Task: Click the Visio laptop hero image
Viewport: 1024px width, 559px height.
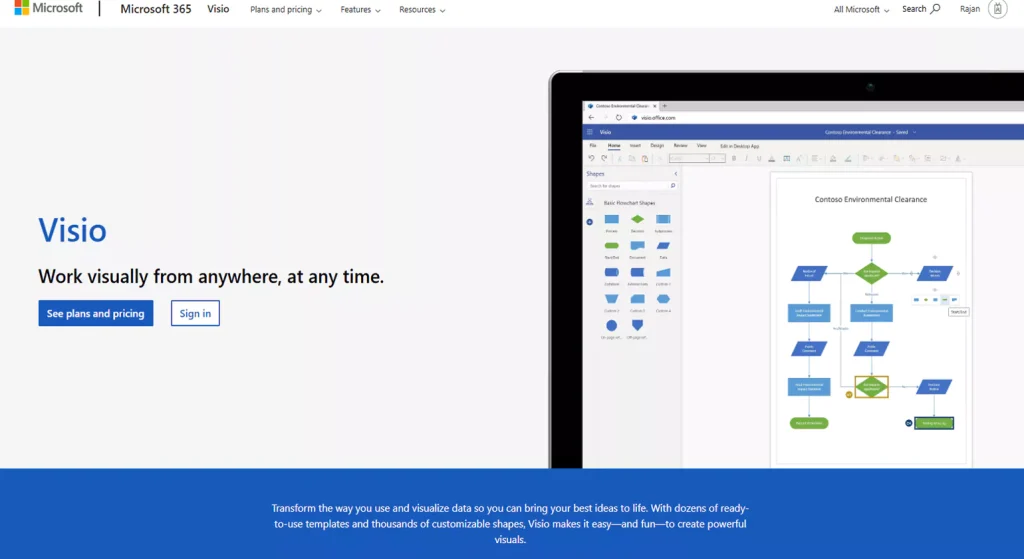Action: (x=786, y=269)
